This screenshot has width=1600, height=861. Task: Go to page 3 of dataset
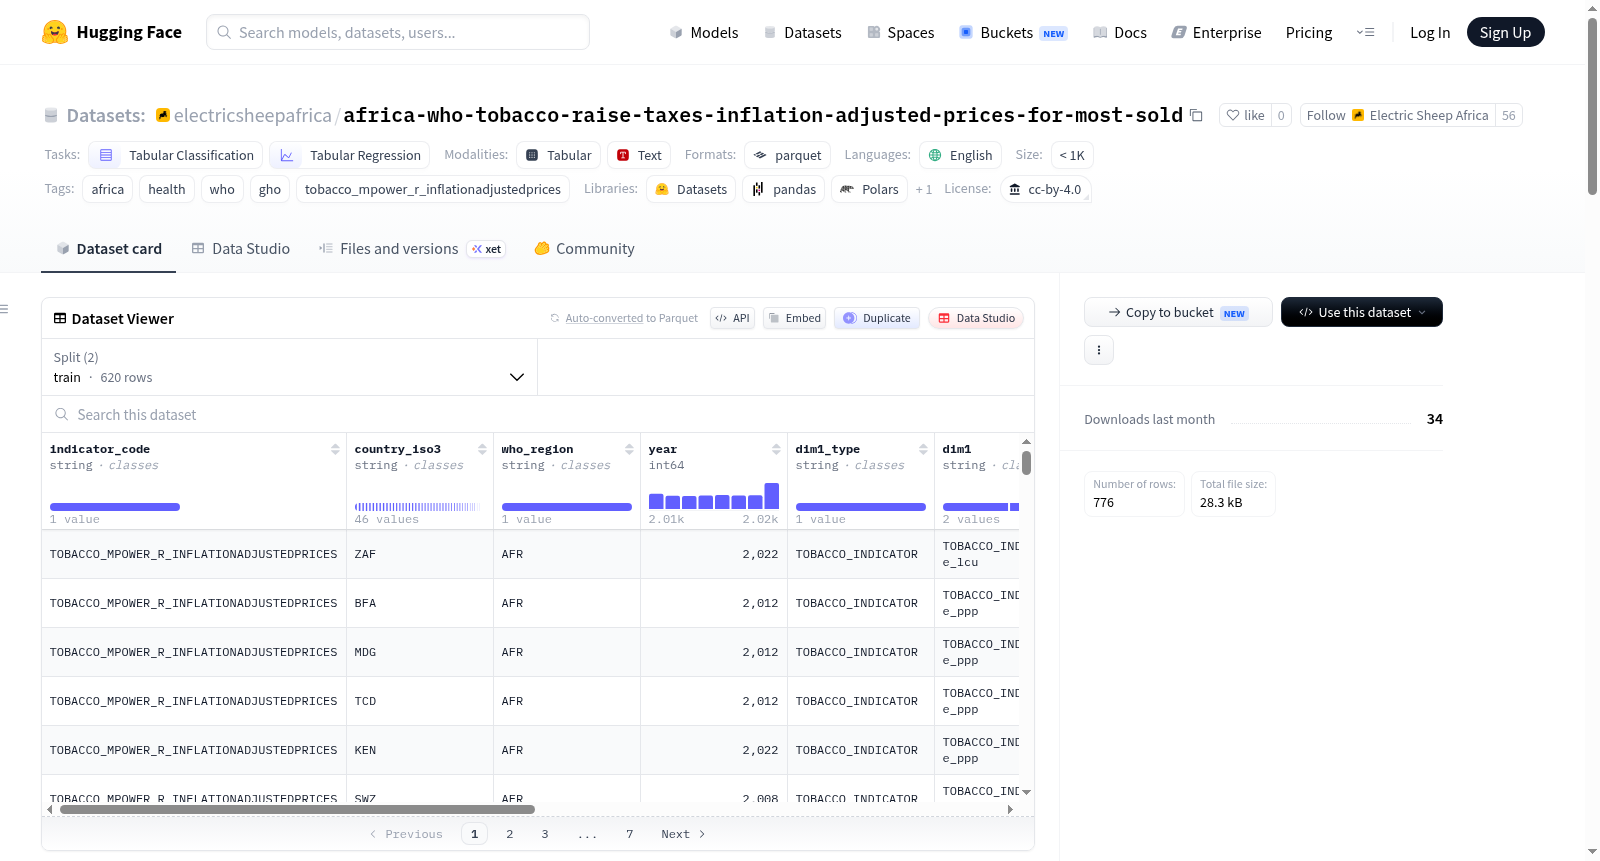point(545,834)
